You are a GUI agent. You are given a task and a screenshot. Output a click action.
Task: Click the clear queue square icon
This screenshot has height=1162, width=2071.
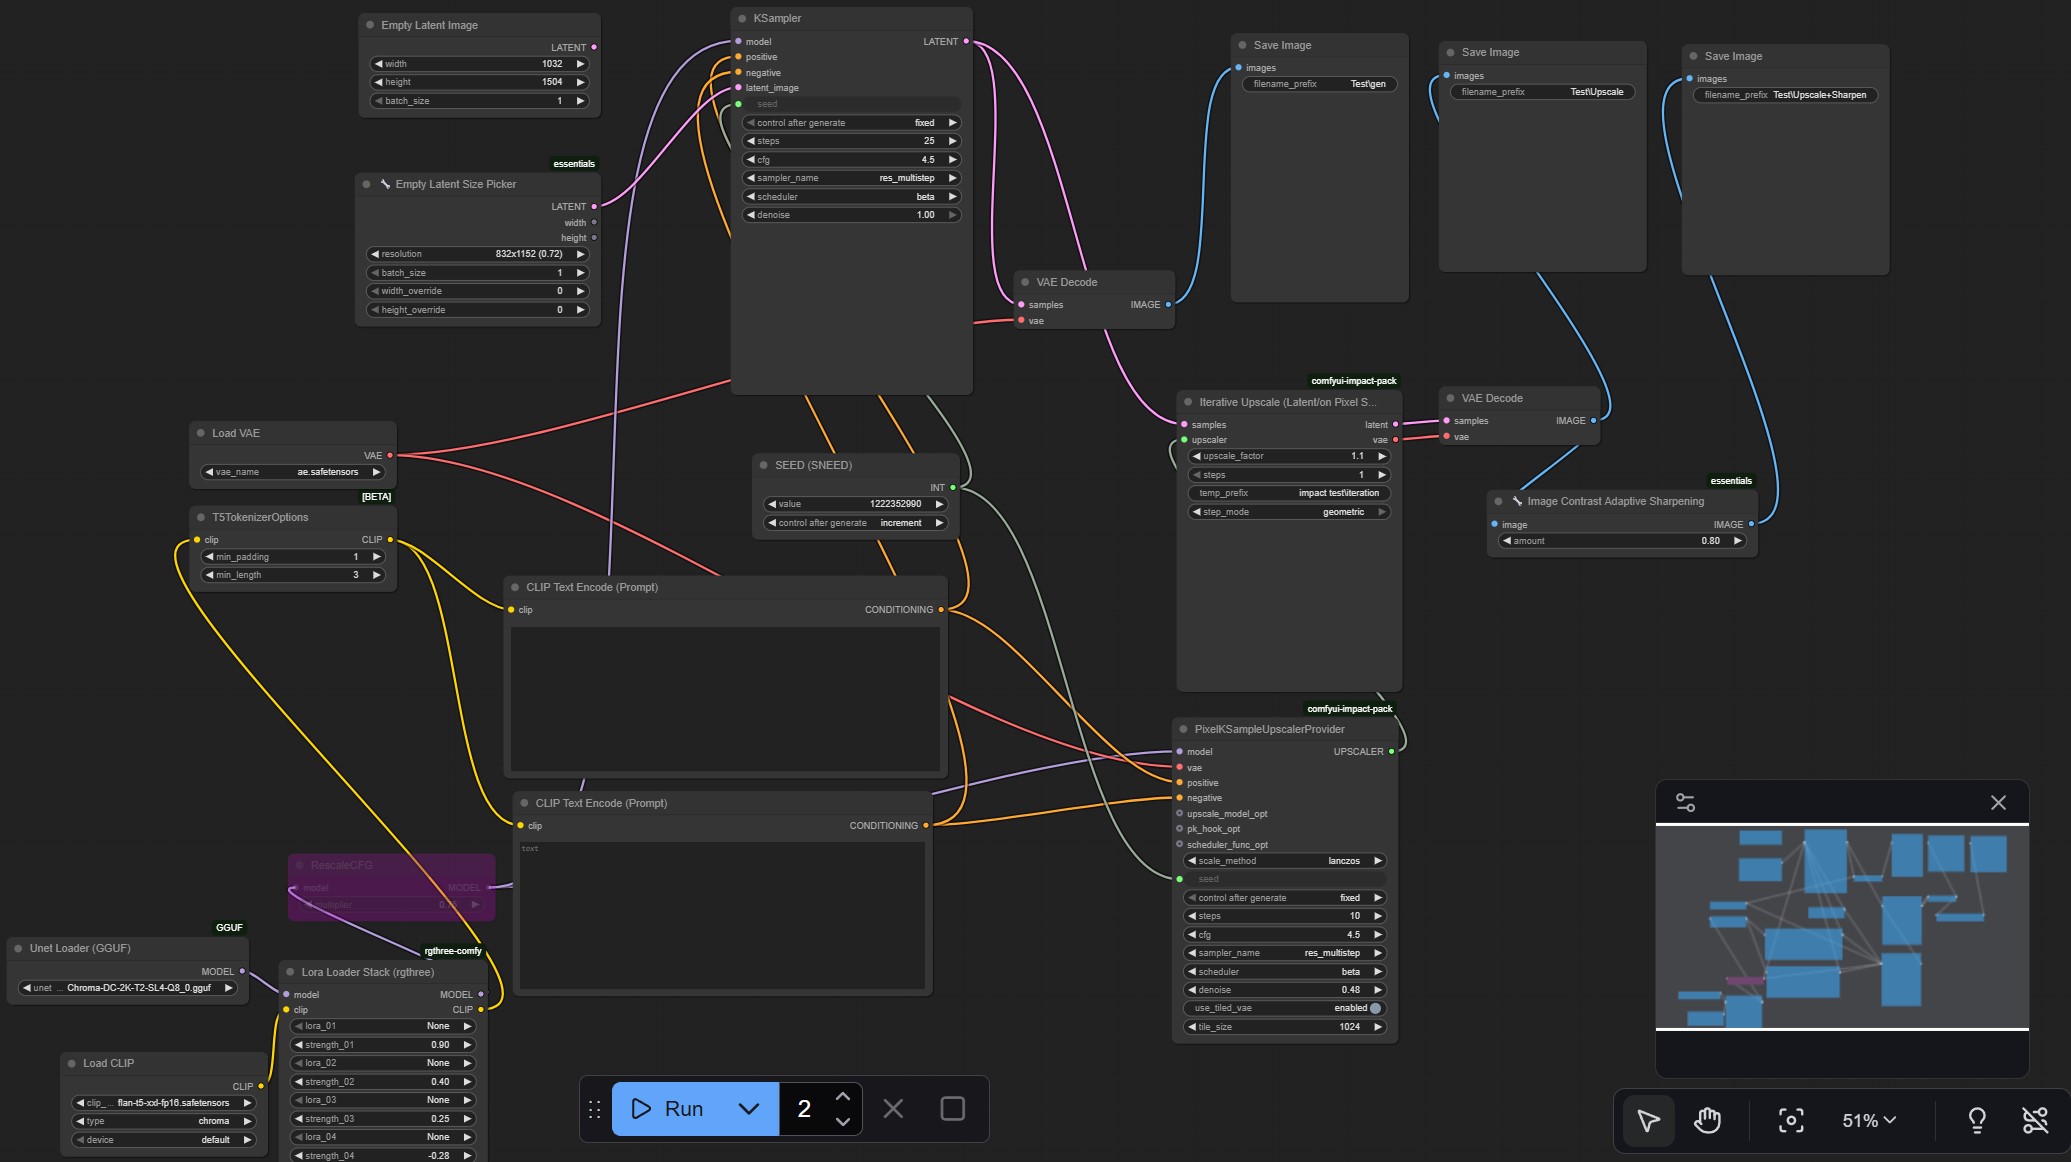(x=952, y=1108)
